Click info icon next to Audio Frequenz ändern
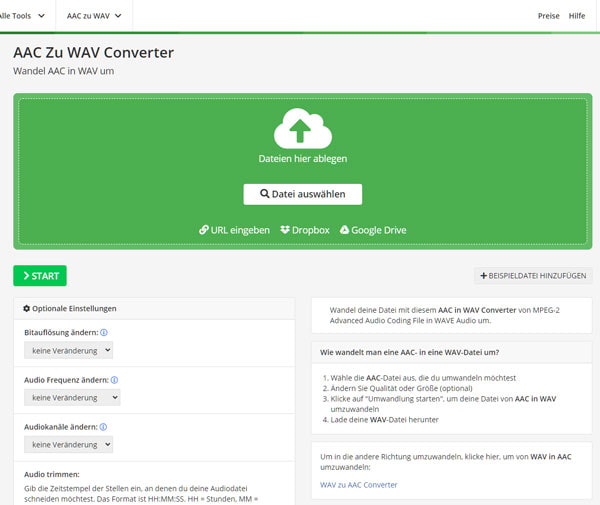600x505 pixels. (114, 380)
